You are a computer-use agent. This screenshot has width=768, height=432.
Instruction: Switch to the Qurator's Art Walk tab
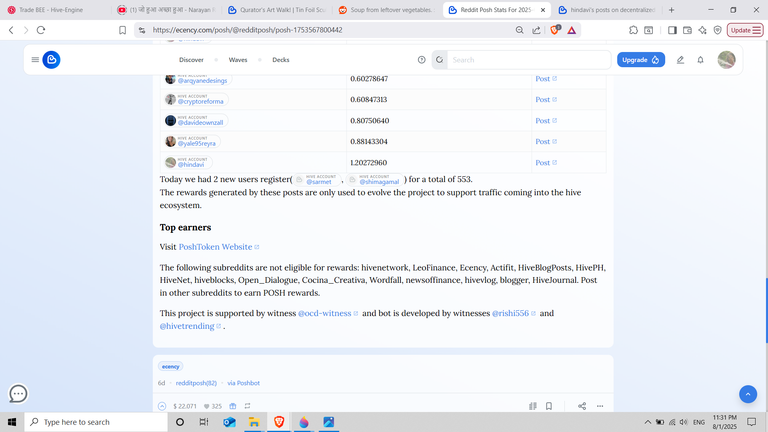pos(278,10)
